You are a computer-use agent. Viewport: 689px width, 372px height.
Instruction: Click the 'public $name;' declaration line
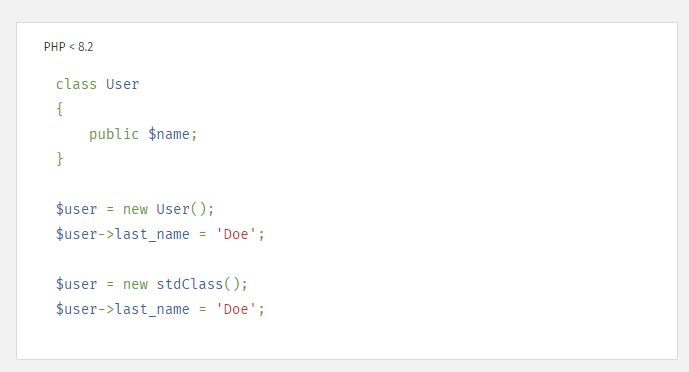point(143,134)
